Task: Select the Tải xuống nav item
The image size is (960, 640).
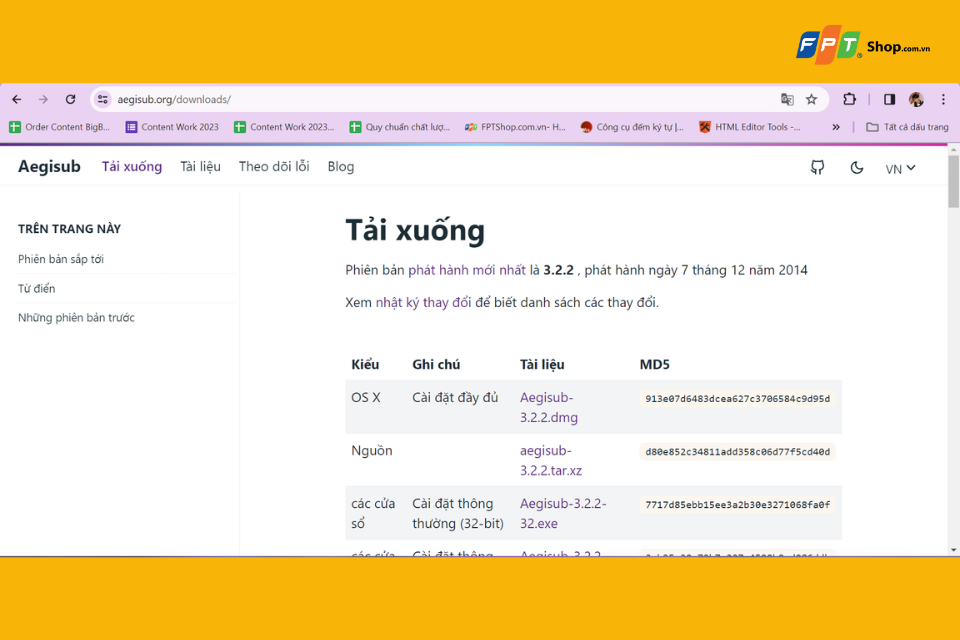Action: click(132, 167)
